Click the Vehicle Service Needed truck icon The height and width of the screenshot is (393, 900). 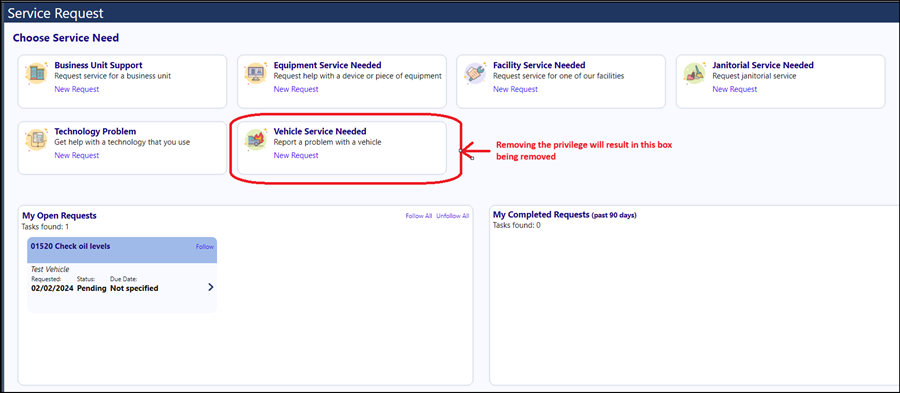point(255,140)
